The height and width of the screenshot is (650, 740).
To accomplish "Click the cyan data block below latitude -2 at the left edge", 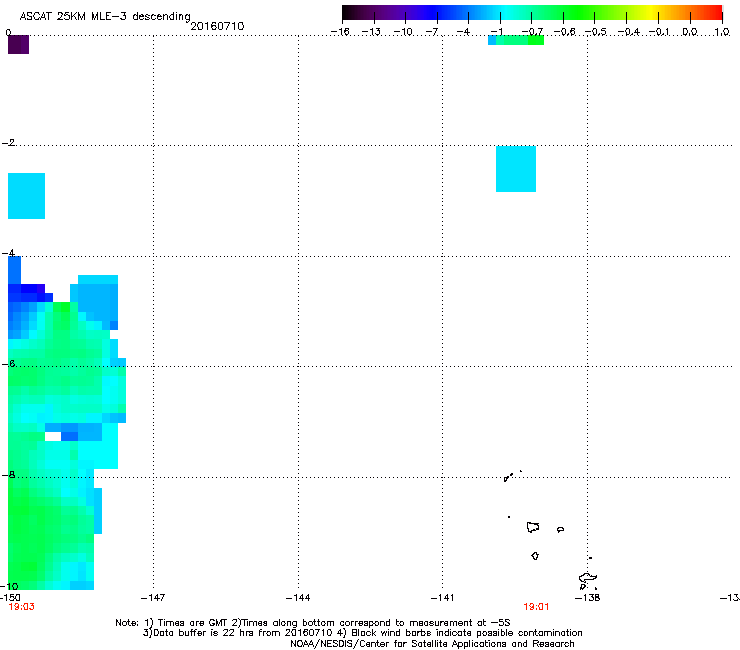I will tap(26, 196).
